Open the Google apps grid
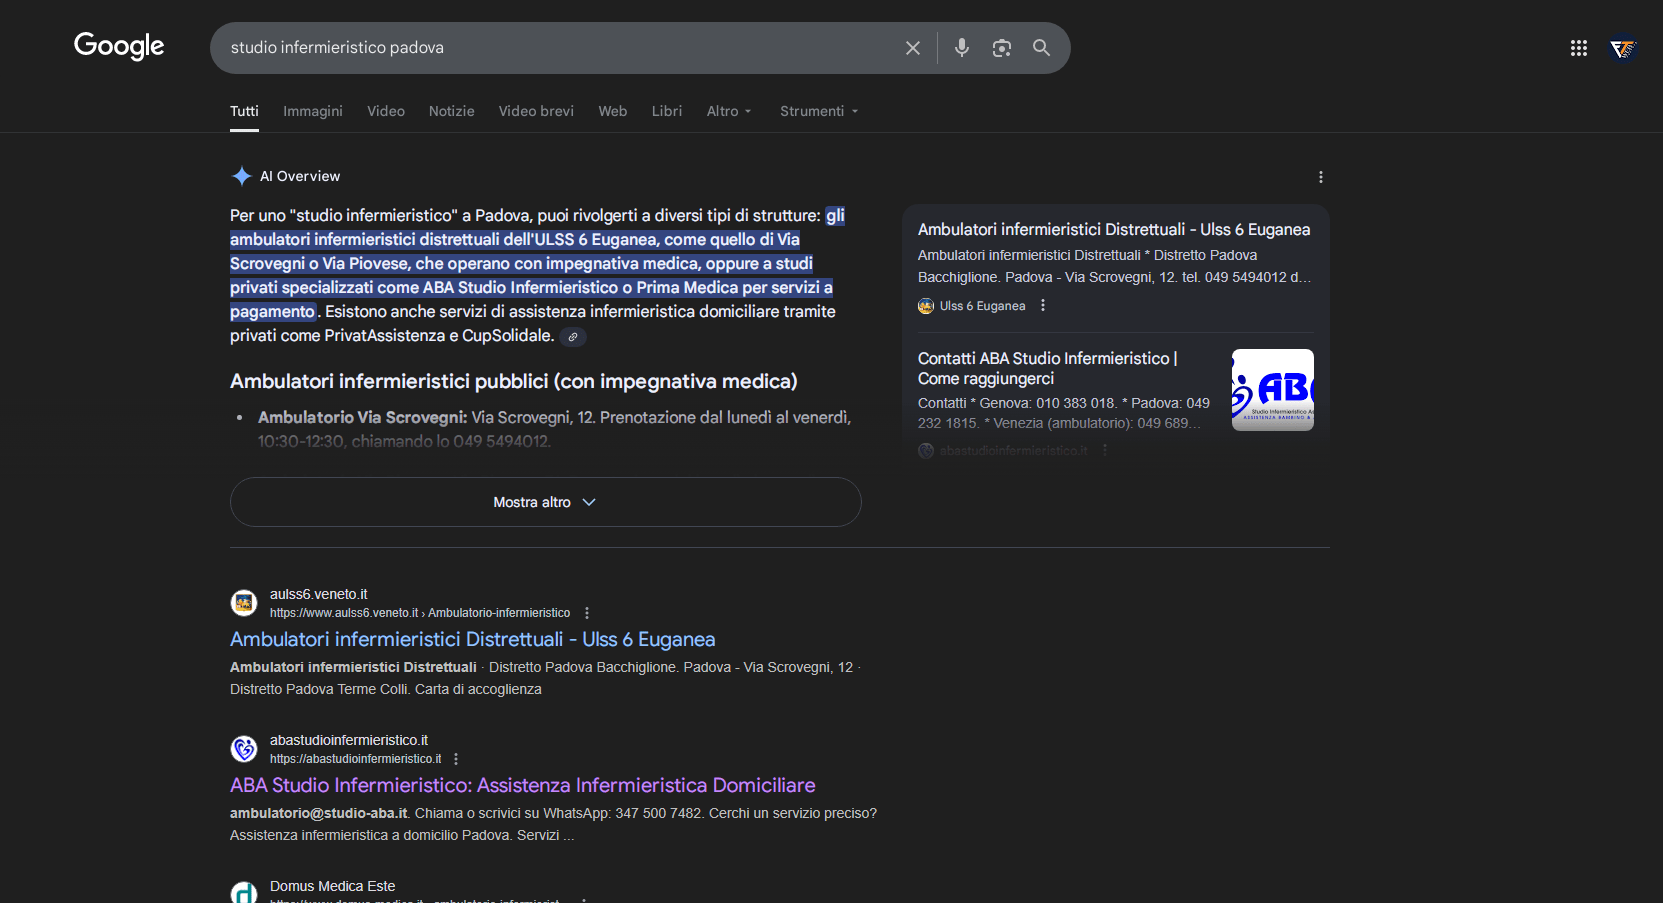Image resolution: width=1663 pixels, height=903 pixels. coord(1578,48)
